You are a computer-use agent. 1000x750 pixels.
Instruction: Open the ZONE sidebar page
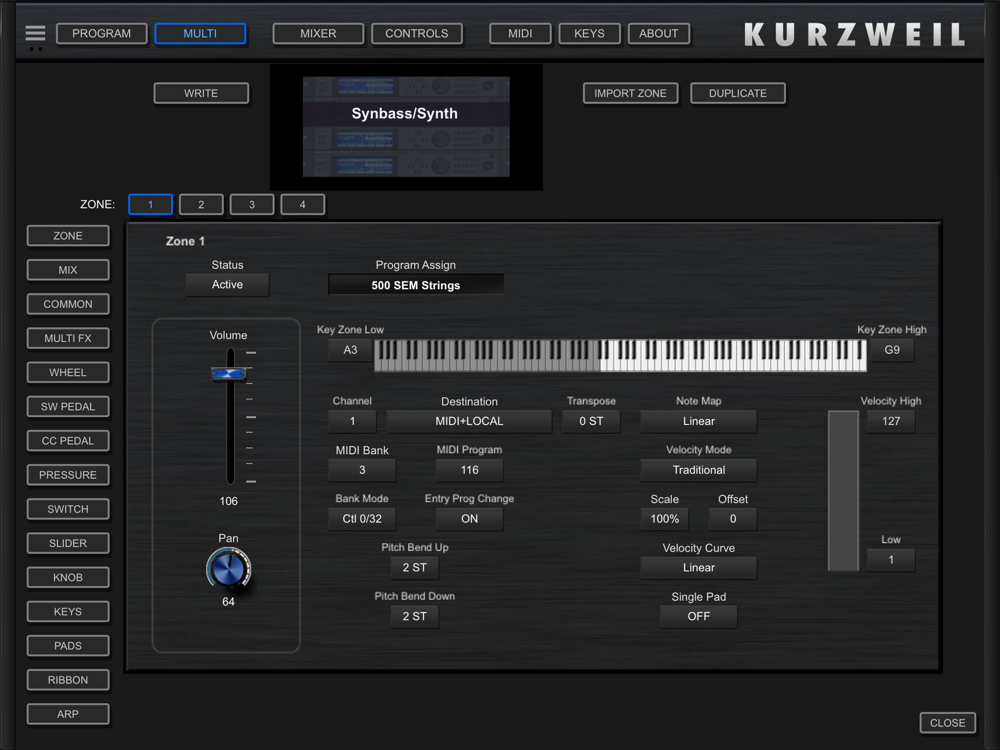pyautogui.click(x=68, y=235)
